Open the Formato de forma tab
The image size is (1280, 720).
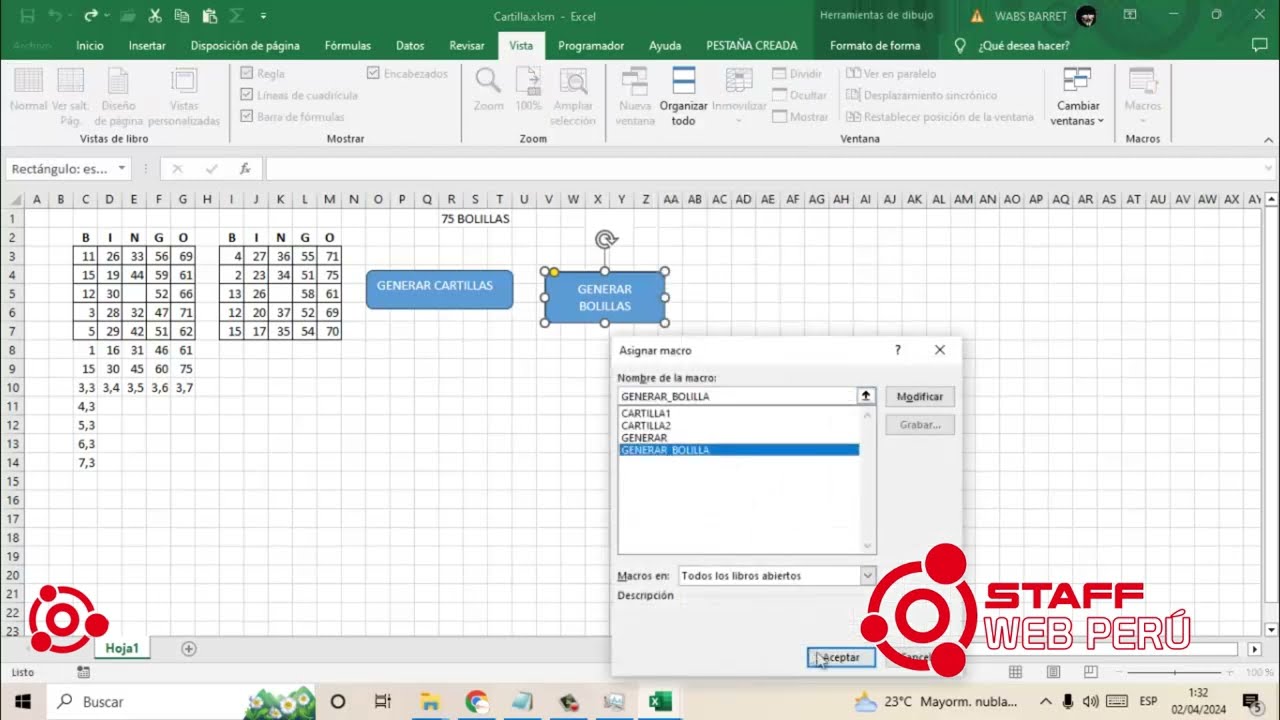875,46
